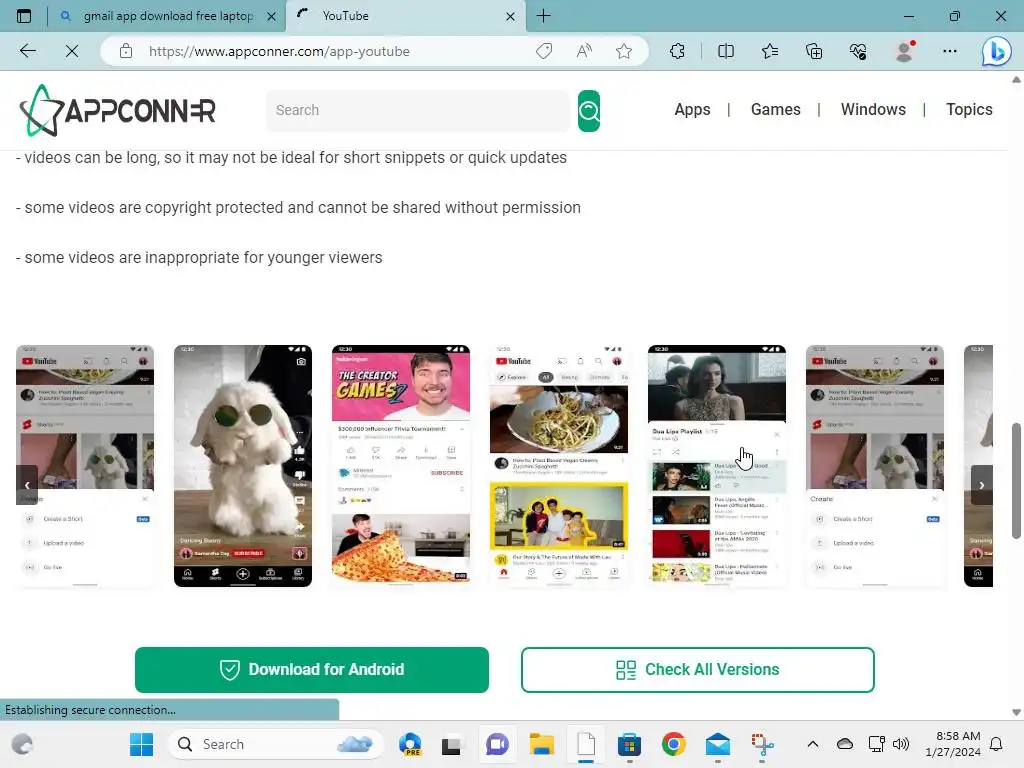Image resolution: width=1024 pixels, height=768 pixels.
Task: Close the YouTube tab
Action: point(510,16)
